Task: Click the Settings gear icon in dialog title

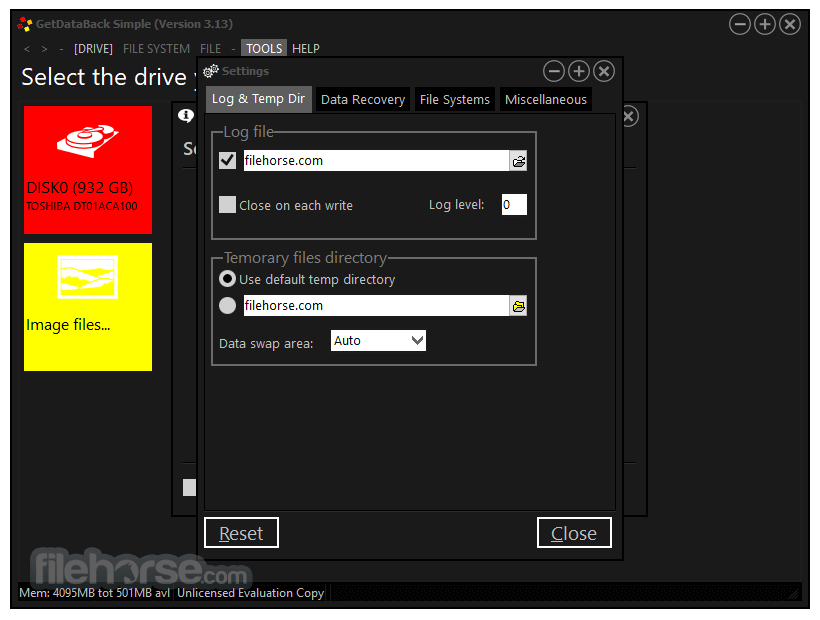Action: (210, 71)
